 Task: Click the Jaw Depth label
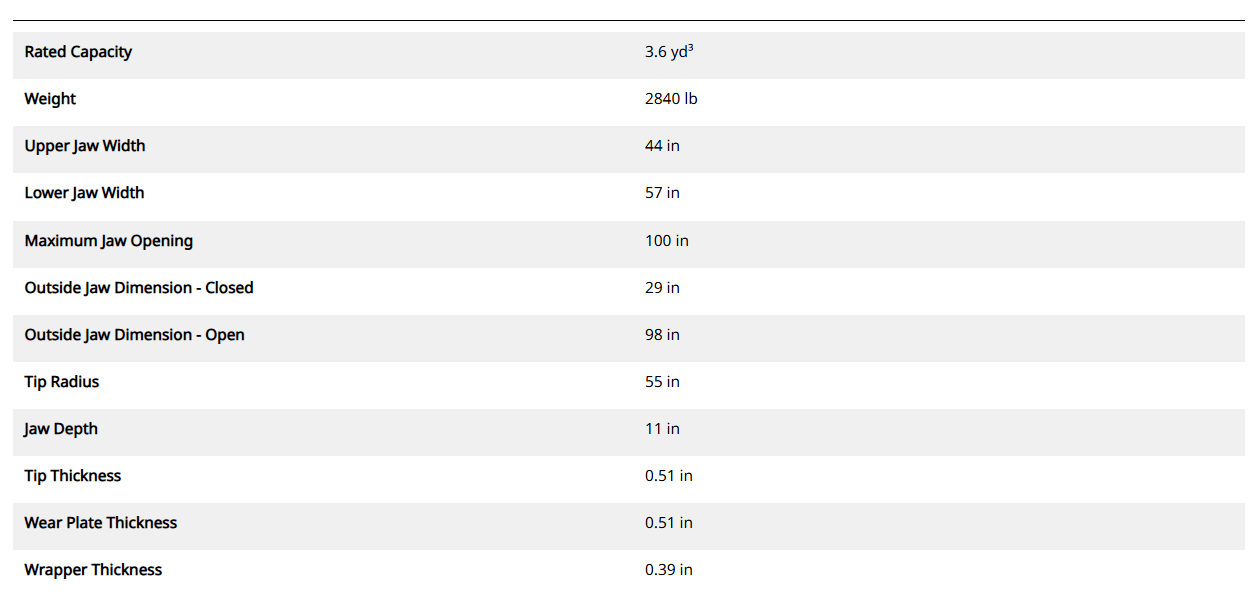[x=61, y=429]
